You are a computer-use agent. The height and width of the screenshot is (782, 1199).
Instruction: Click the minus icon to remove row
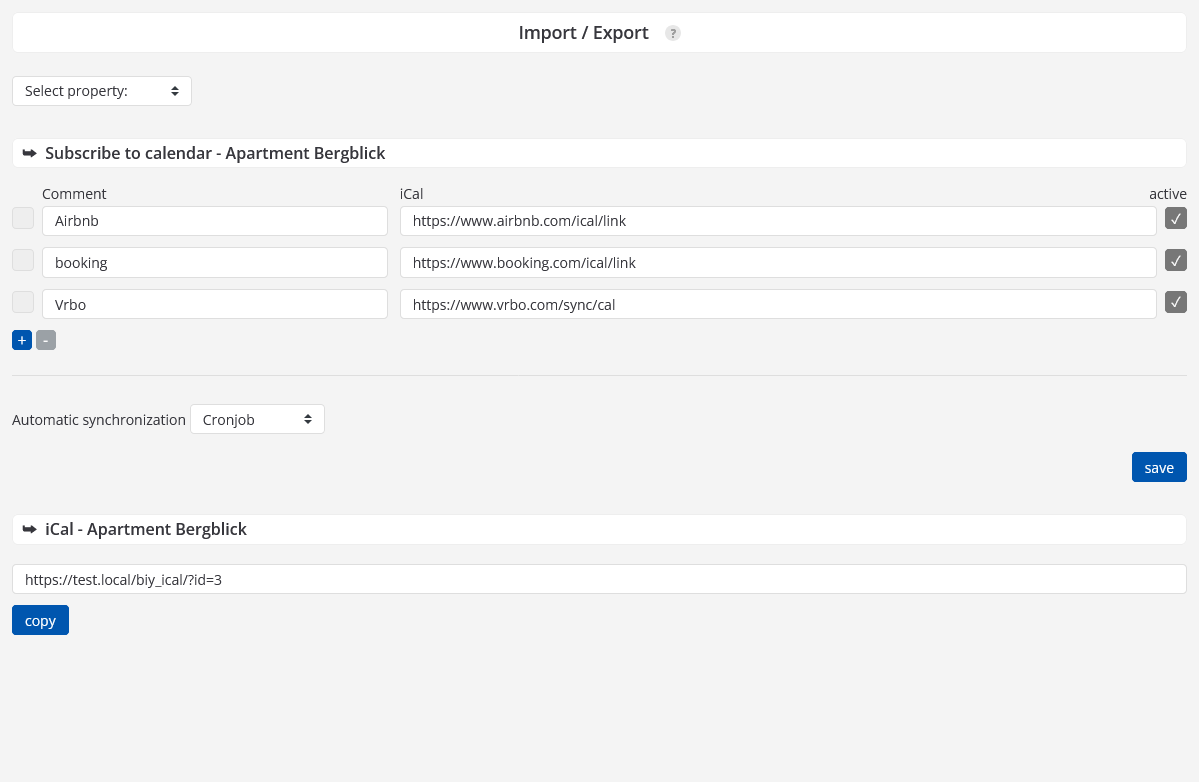[x=46, y=340]
